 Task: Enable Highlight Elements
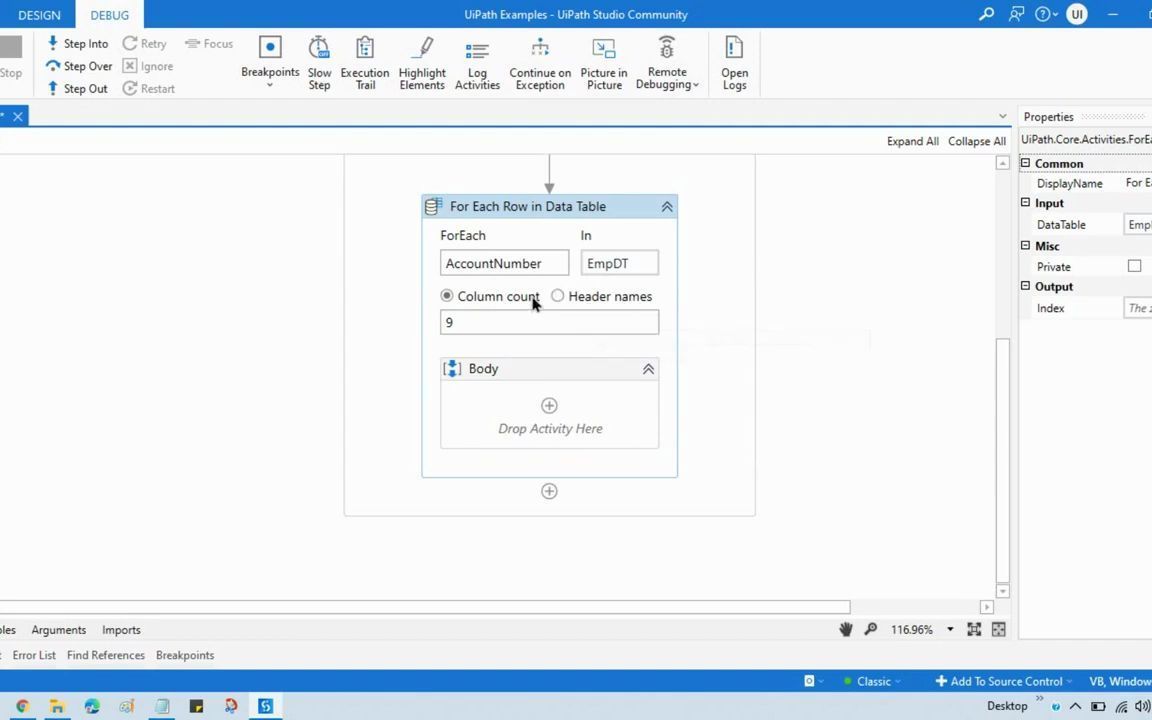(x=422, y=63)
